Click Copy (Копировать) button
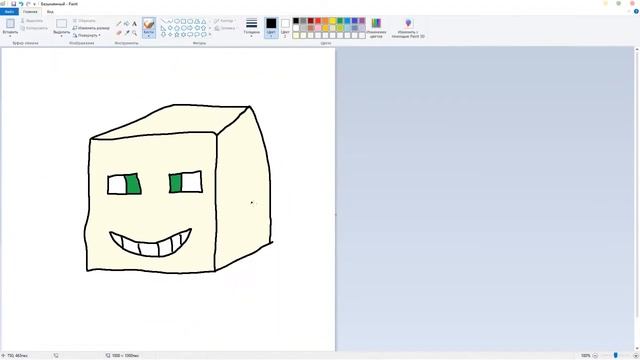Image resolution: width=640 pixels, height=360 pixels. pyautogui.click(x=34, y=28)
